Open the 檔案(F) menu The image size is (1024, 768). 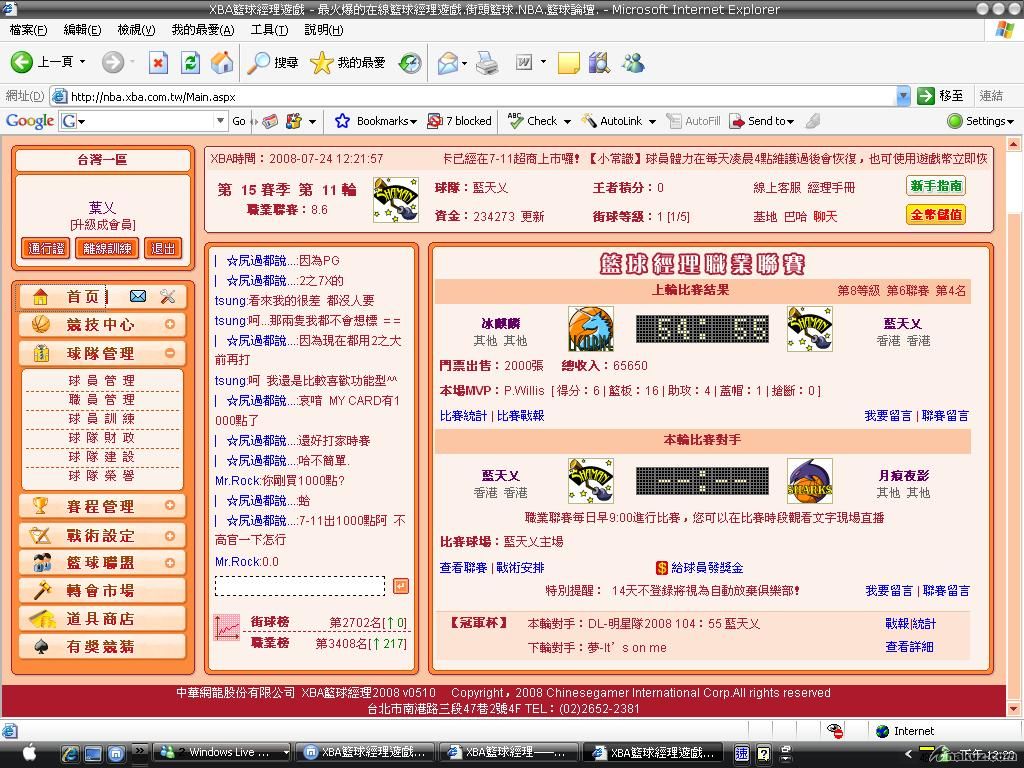(29, 29)
